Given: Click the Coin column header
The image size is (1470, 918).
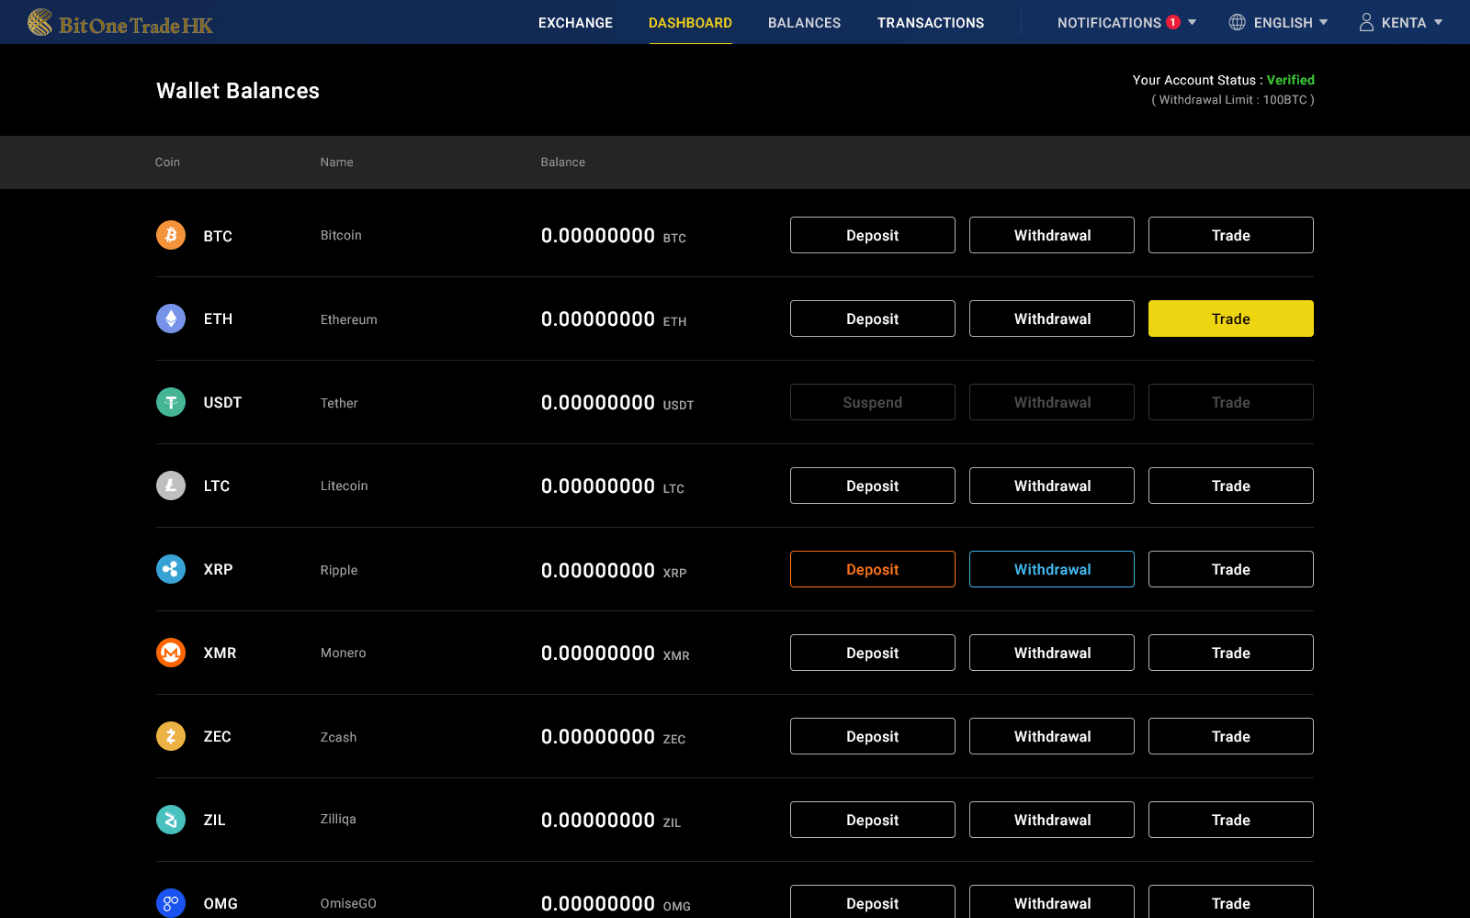Looking at the screenshot, I should [x=167, y=162].
